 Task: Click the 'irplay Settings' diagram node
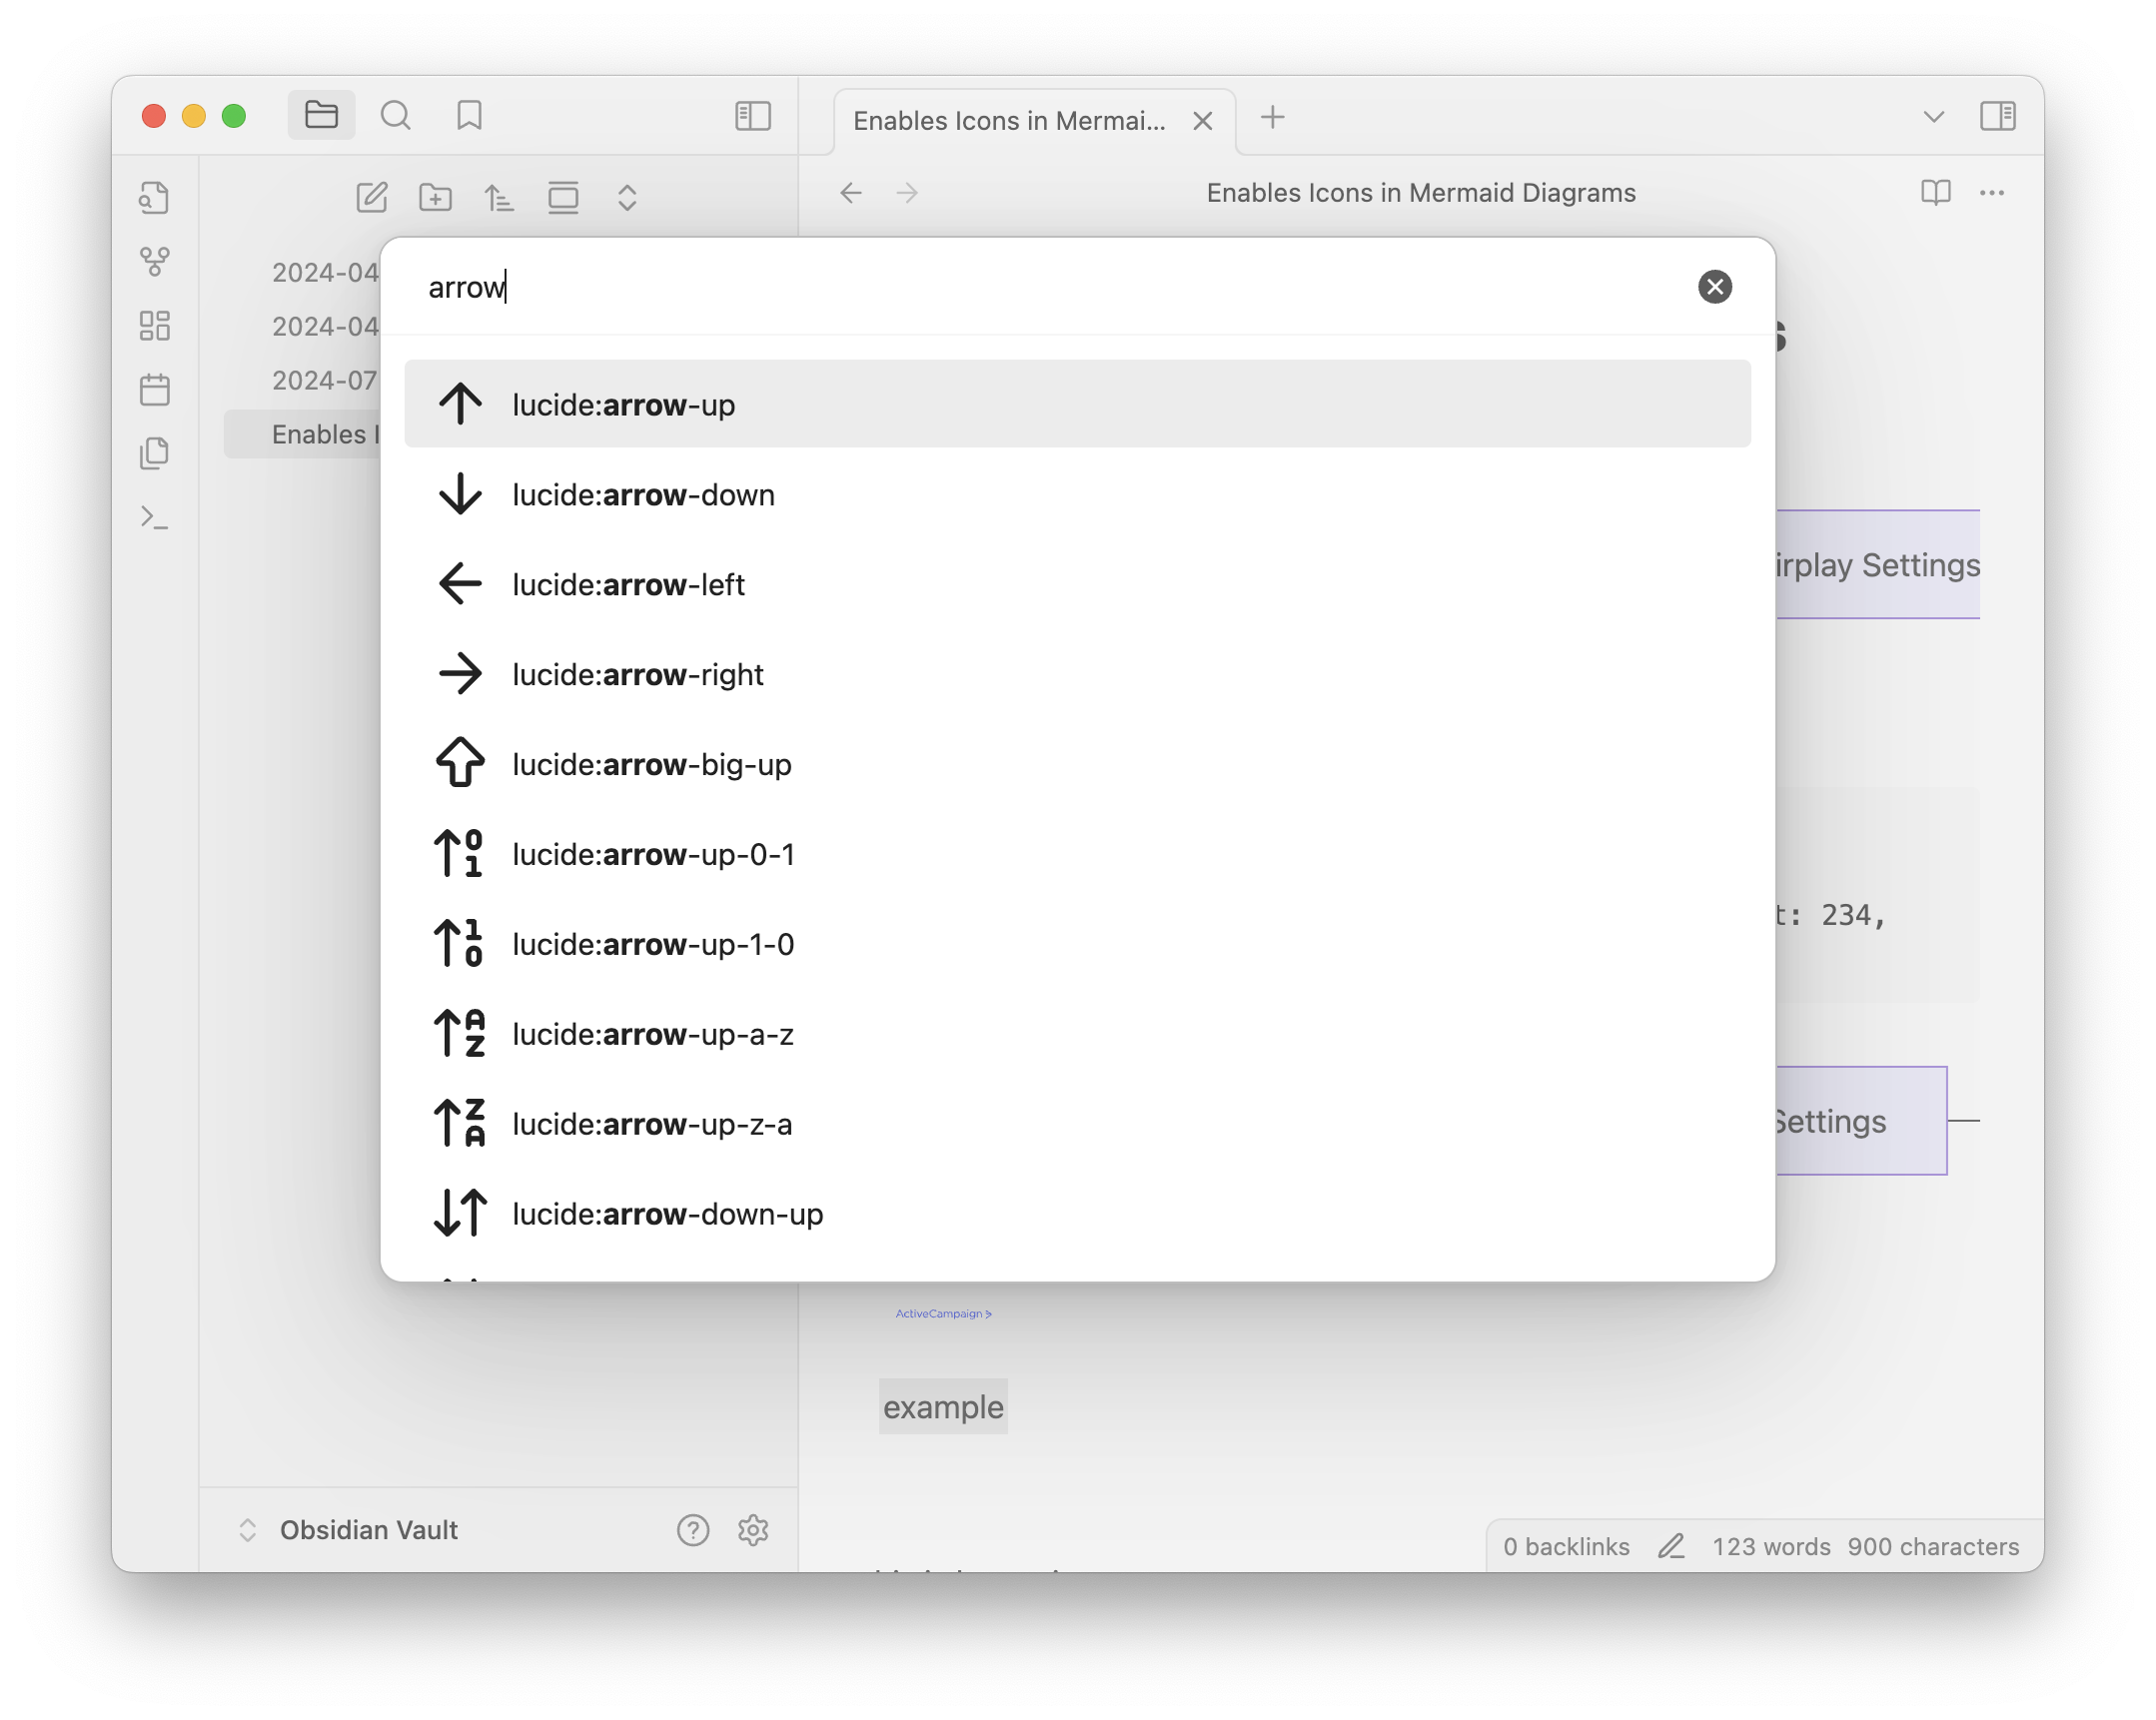pos(1878,564)
